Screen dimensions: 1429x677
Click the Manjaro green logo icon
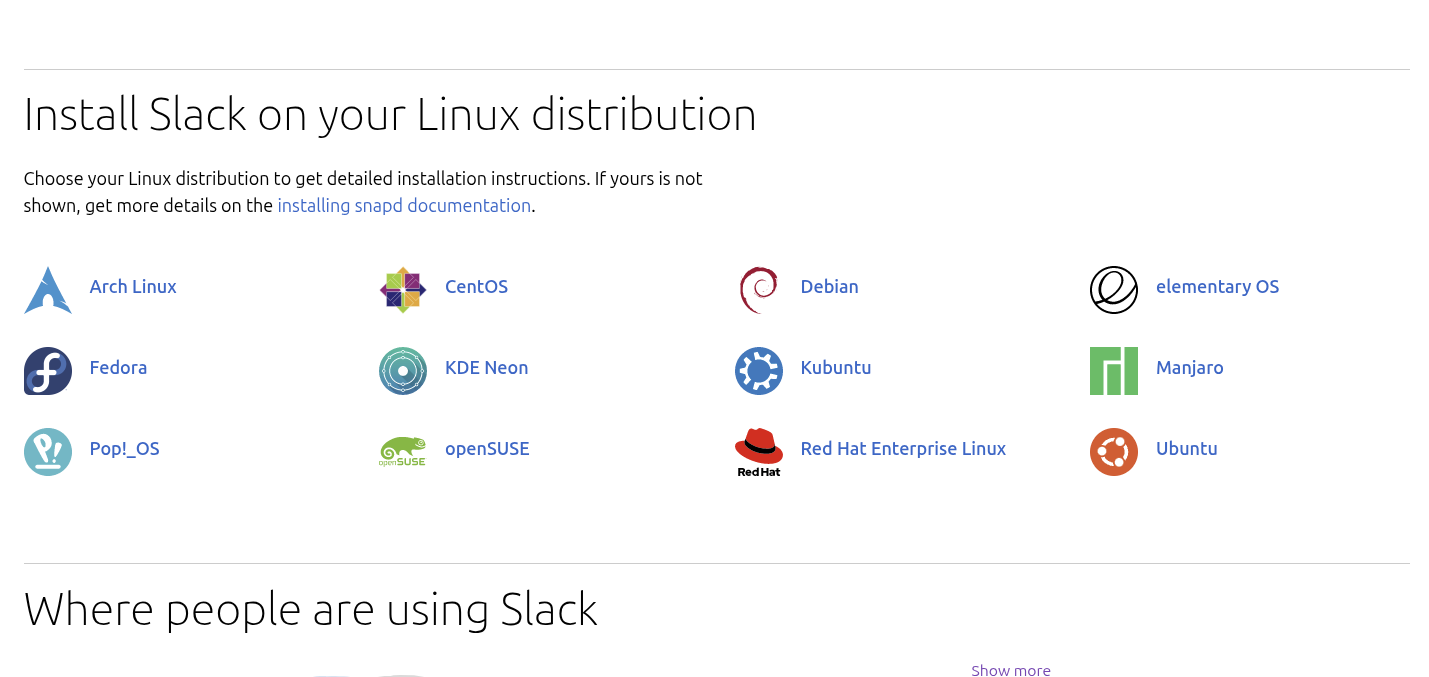tap(1114, 371)
